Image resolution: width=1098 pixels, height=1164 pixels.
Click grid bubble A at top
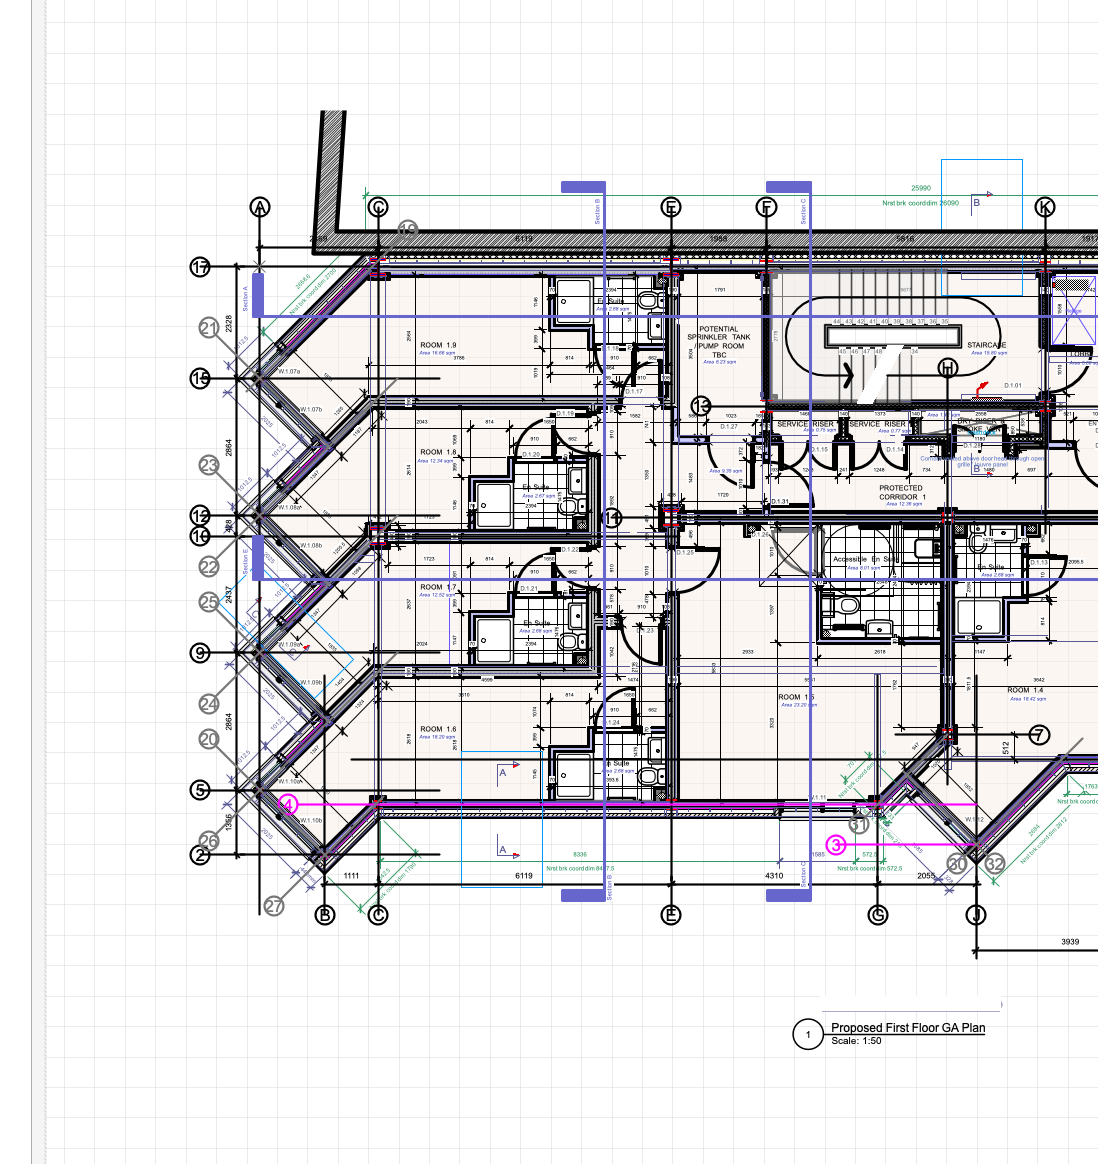click(x=260, y=207)
